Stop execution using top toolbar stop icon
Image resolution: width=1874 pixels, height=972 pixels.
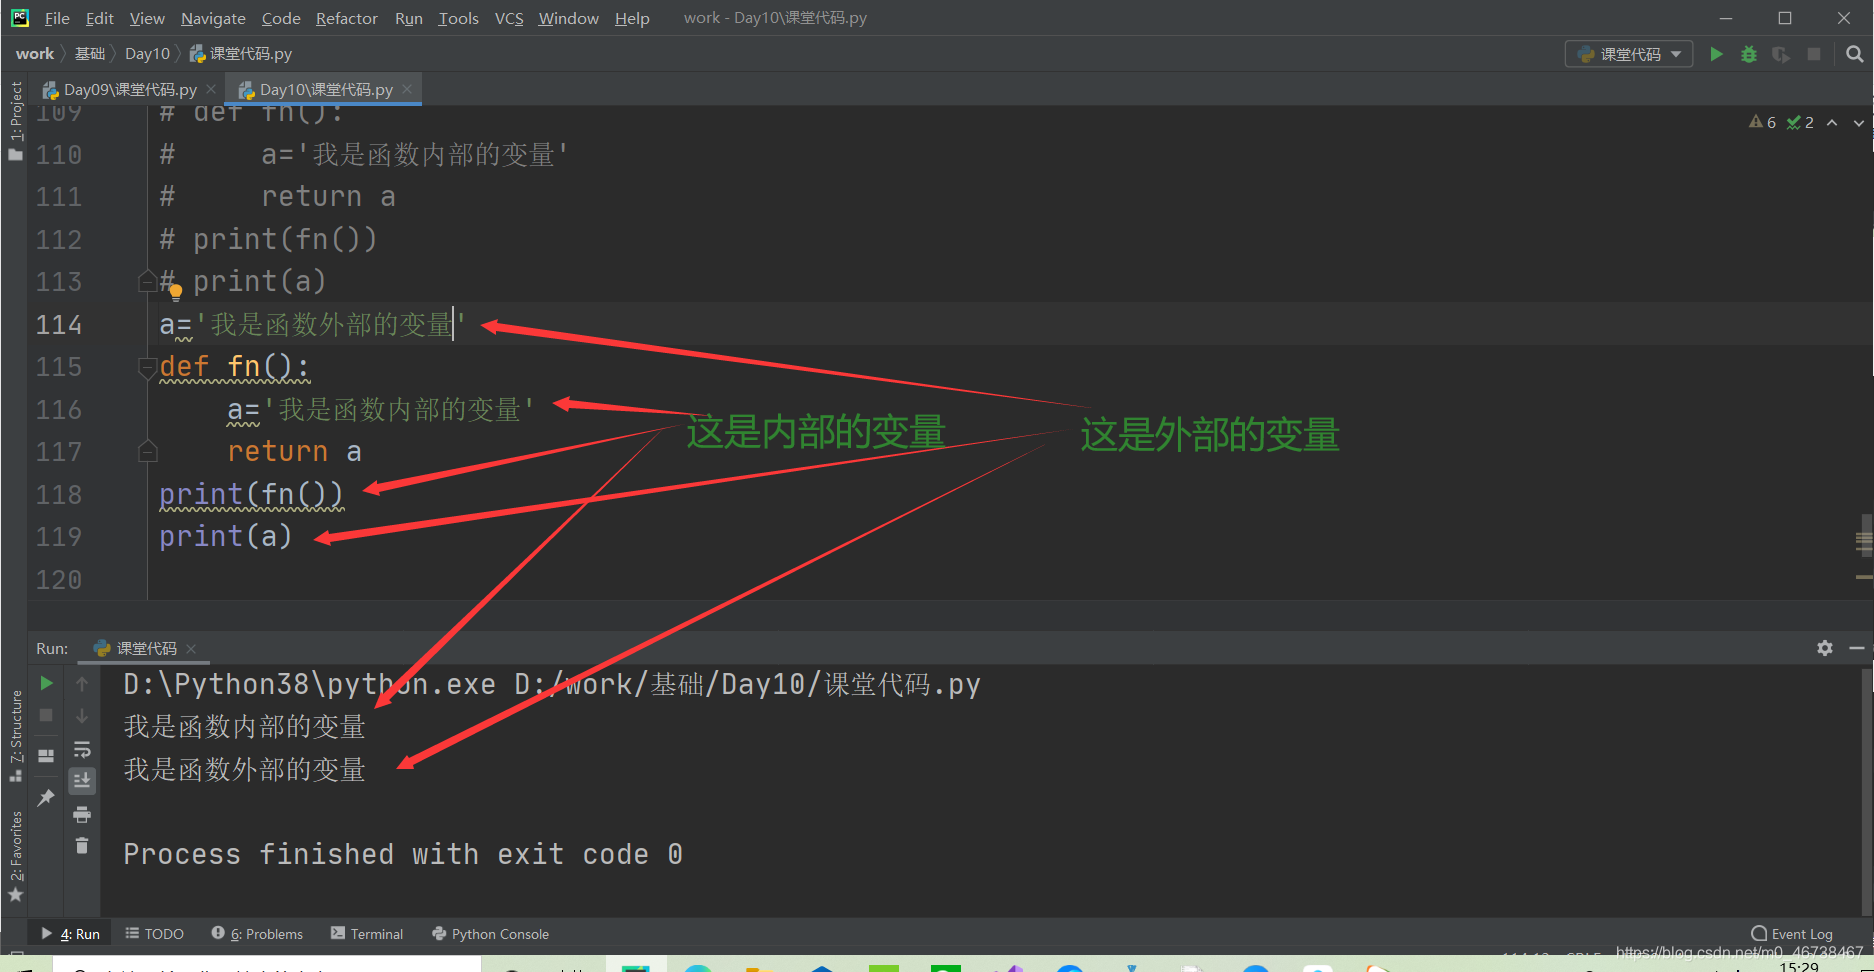tap(1814, 54)
